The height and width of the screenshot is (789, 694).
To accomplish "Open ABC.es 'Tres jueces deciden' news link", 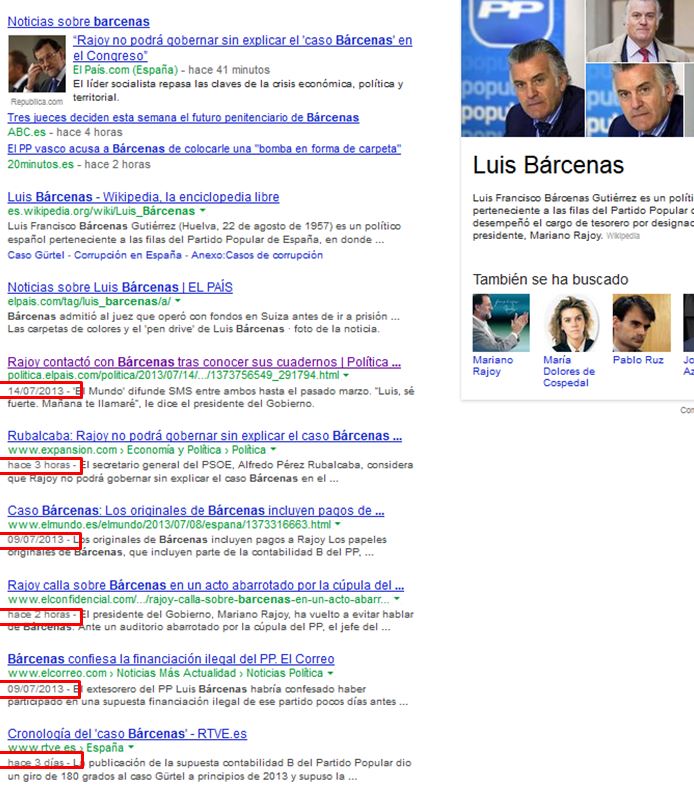I will tap(183, 117).
